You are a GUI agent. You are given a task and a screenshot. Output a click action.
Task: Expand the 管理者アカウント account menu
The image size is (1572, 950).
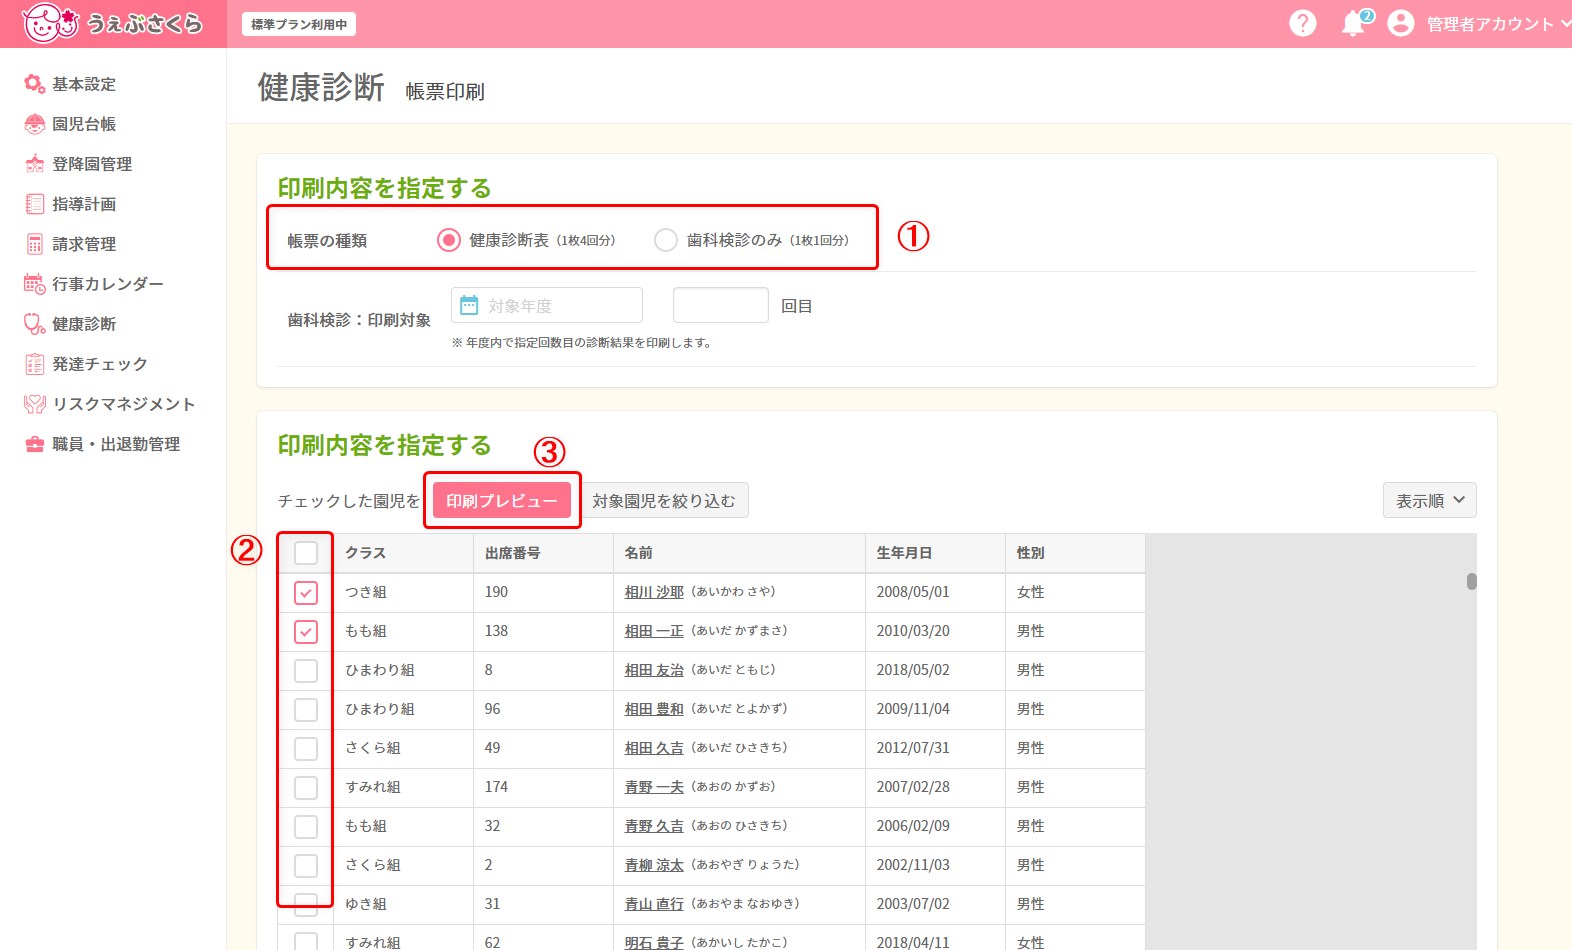pos(1497,24)
